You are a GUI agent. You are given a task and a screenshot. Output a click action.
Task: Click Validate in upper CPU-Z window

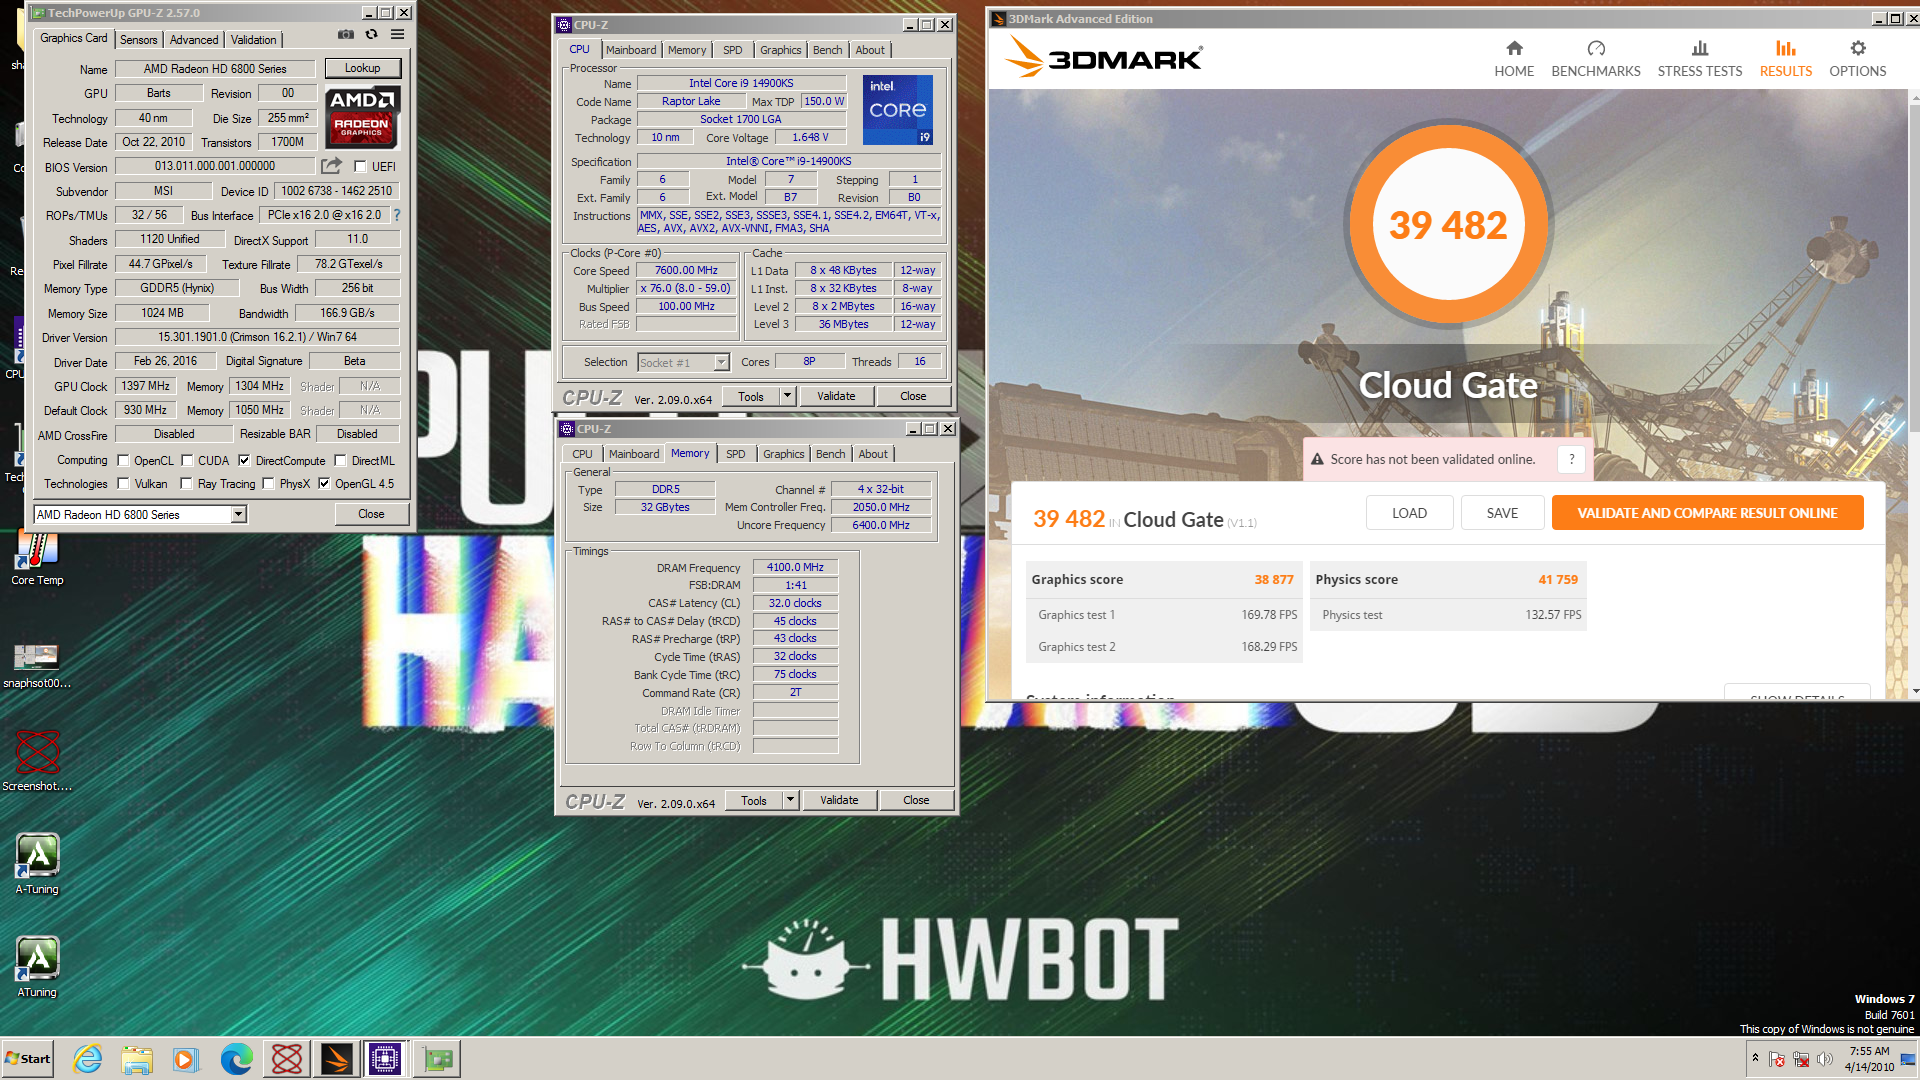[836, 396]
